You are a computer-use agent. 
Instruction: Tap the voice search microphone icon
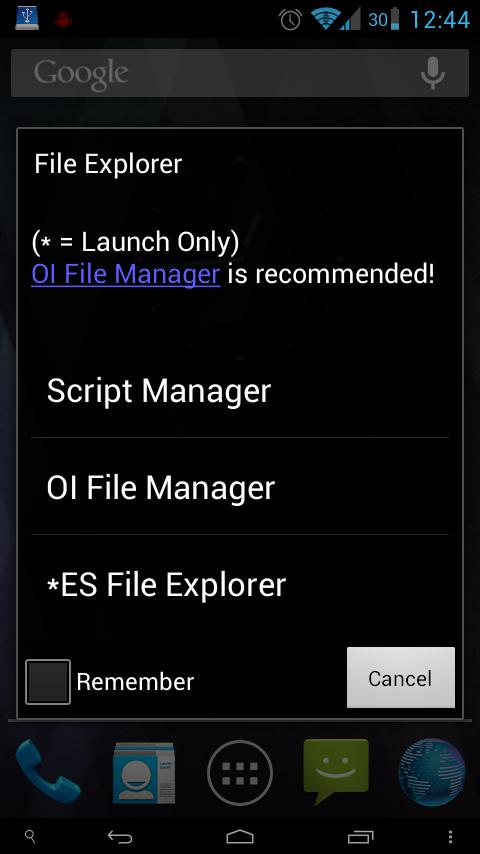click(433, 74)
